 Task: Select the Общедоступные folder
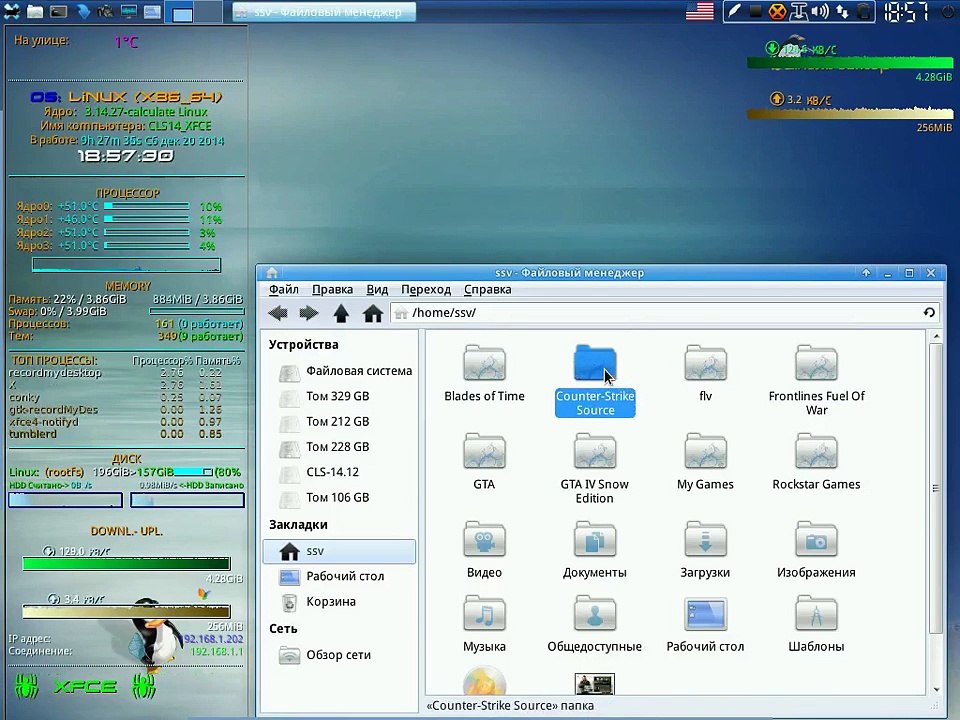594,624
